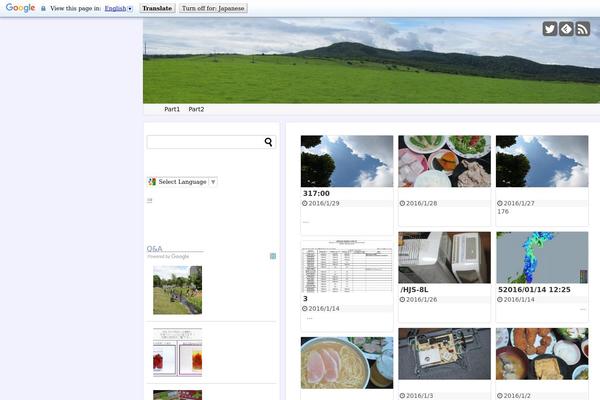Open the fried food meal thumbnail dated 2016/1/2
Screen dimensions: 600x400
542,354
